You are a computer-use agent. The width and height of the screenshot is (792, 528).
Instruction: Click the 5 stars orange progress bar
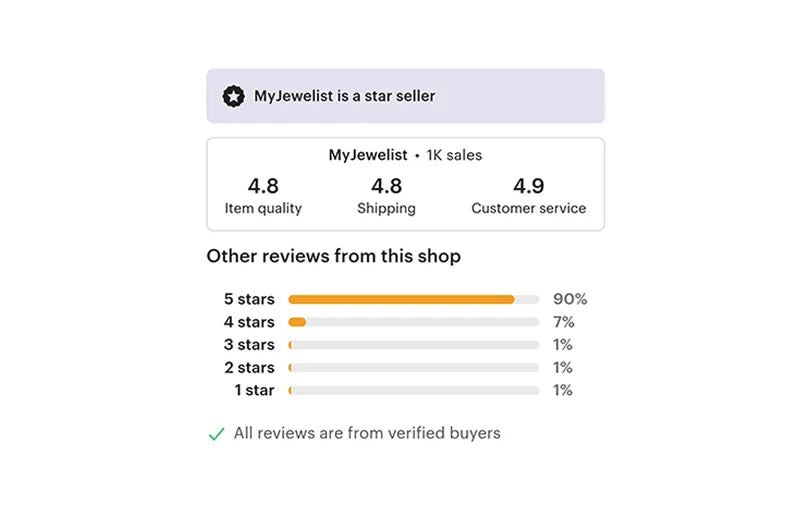[401, 299]
